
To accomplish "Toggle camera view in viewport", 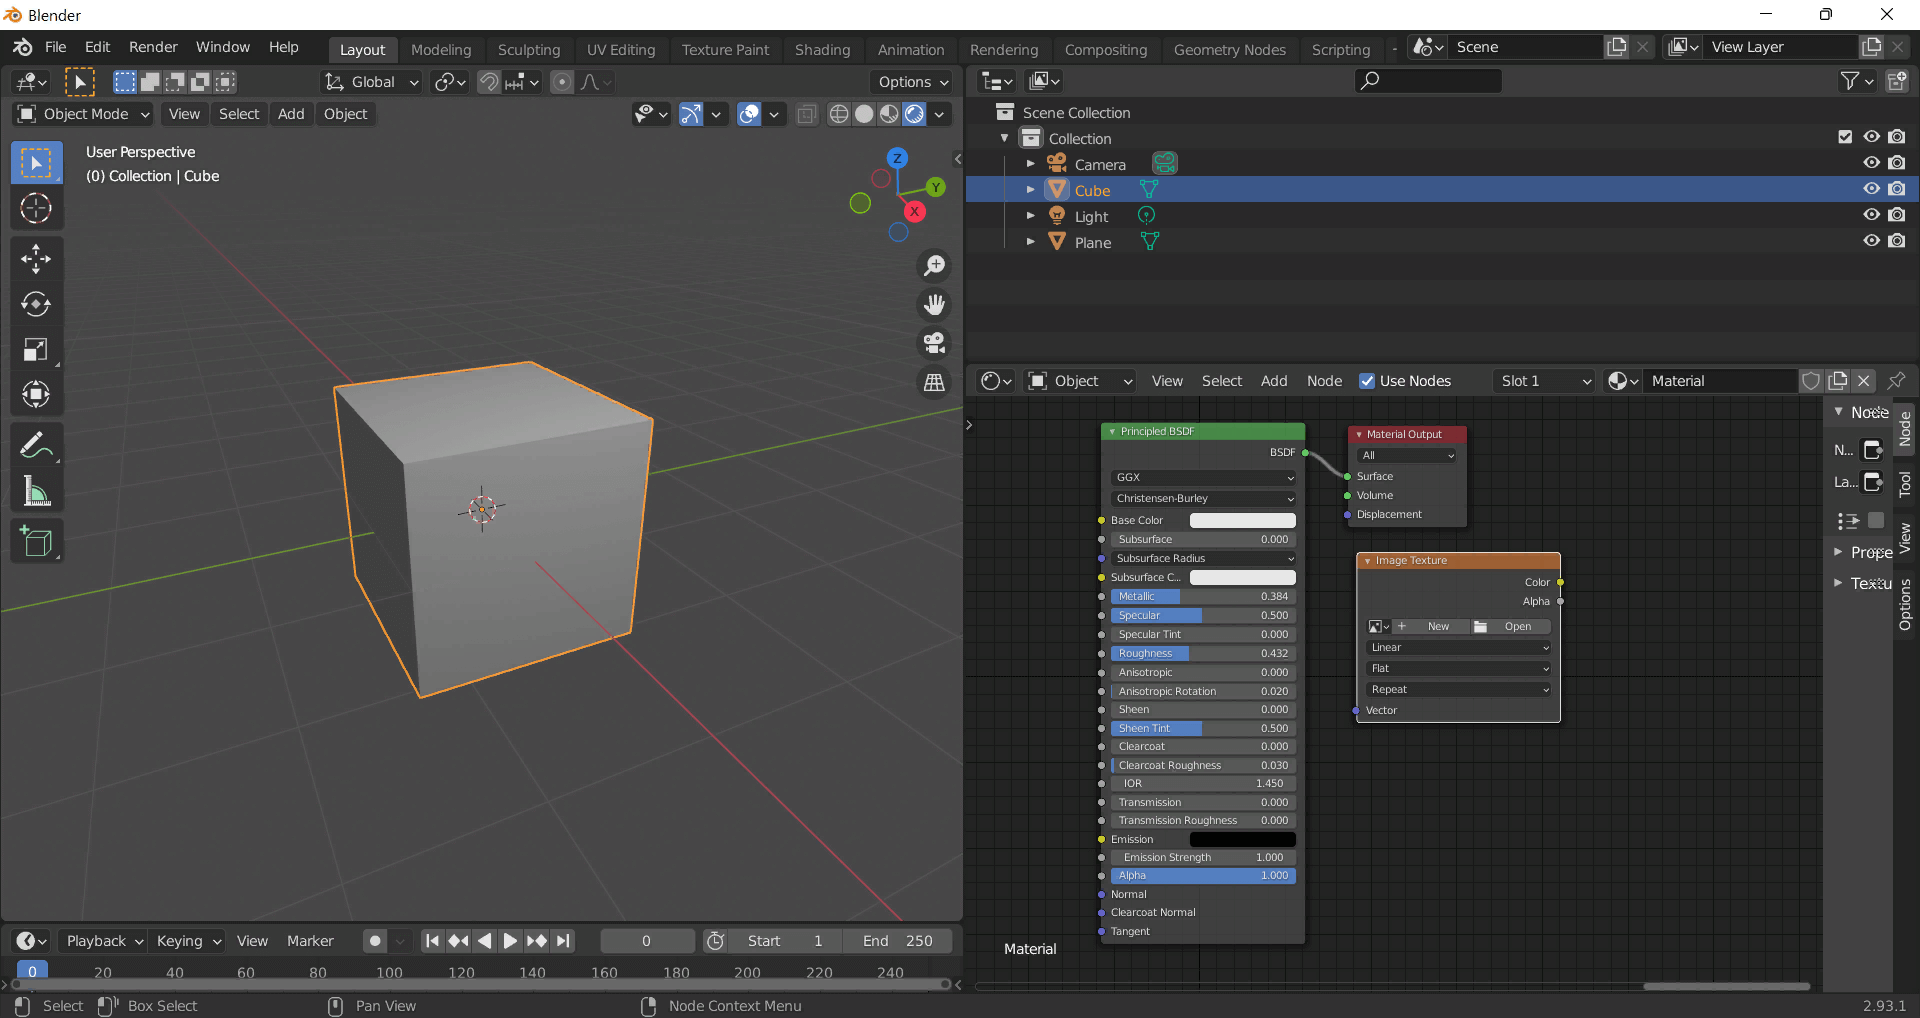I will (934, 343).
